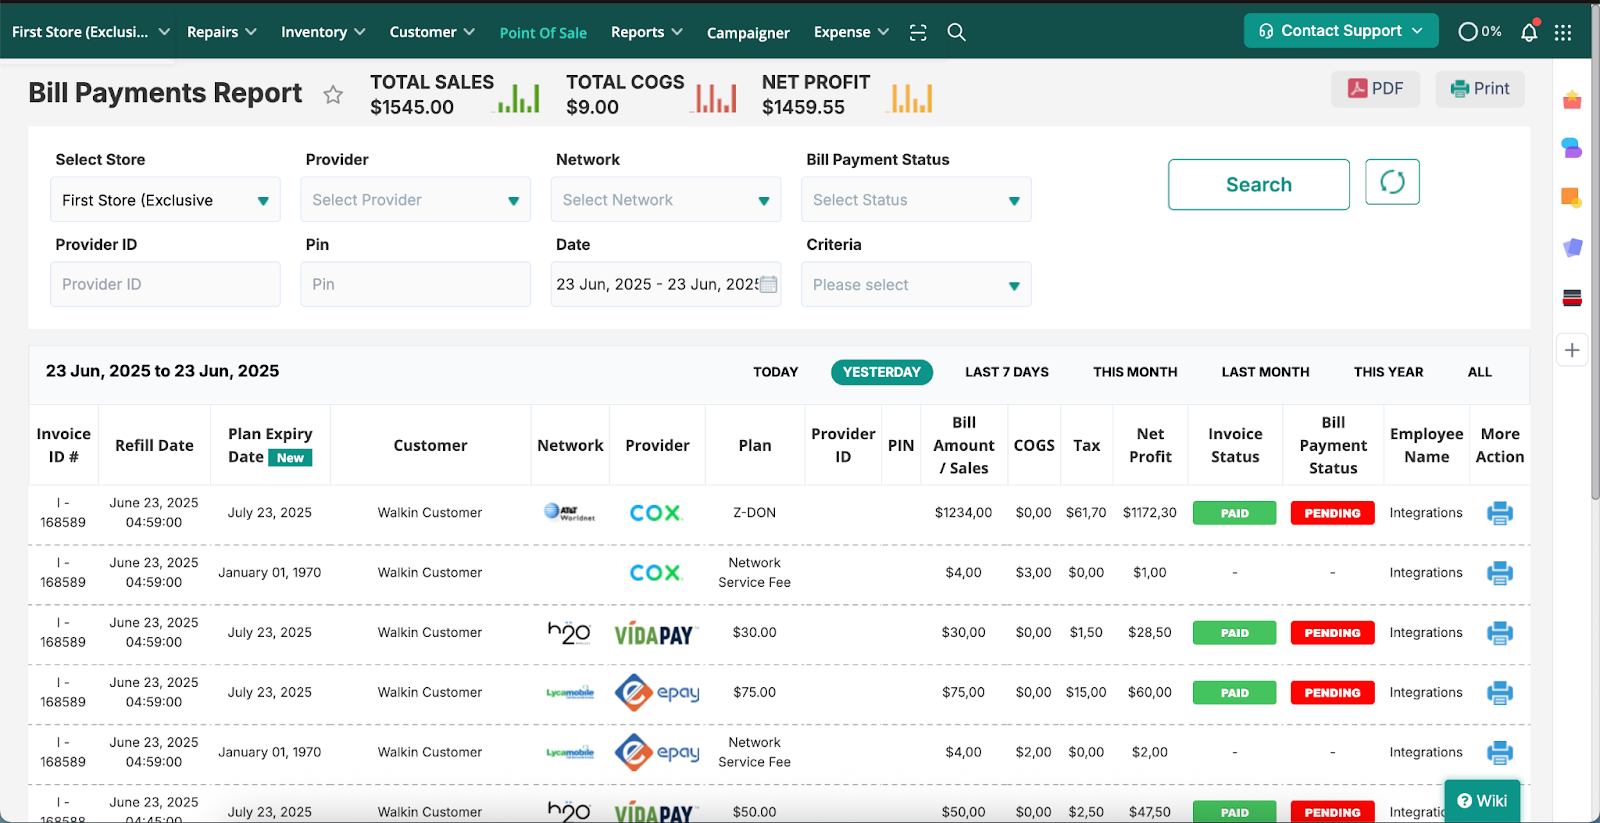The image size is (1600, 823).
Task: Select the YESTERDAY date filter
Action: pyautogui.click(x=881, y=372)
